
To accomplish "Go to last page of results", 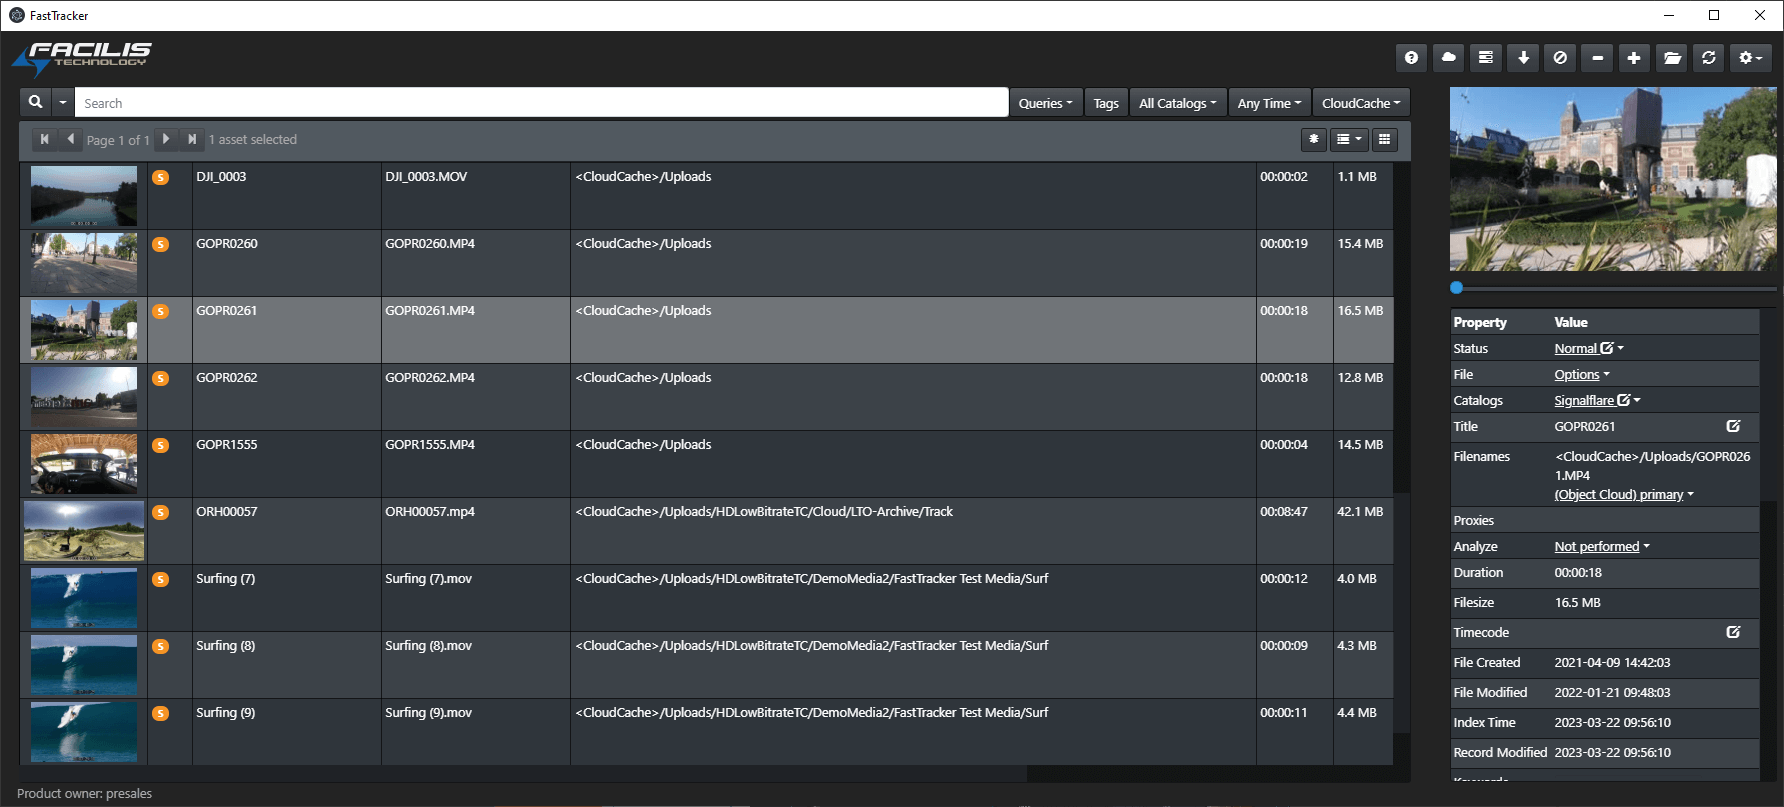I will pos(192,139).
